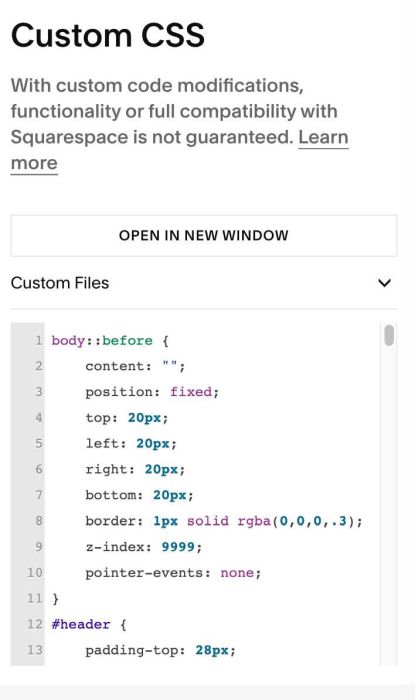Click the Custom Files label

(x=60, y=283)
